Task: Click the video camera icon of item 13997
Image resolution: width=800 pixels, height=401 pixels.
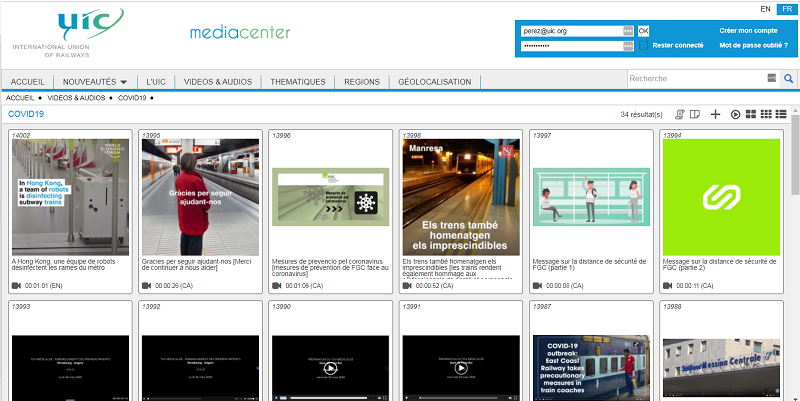Action: click(537, 286)
